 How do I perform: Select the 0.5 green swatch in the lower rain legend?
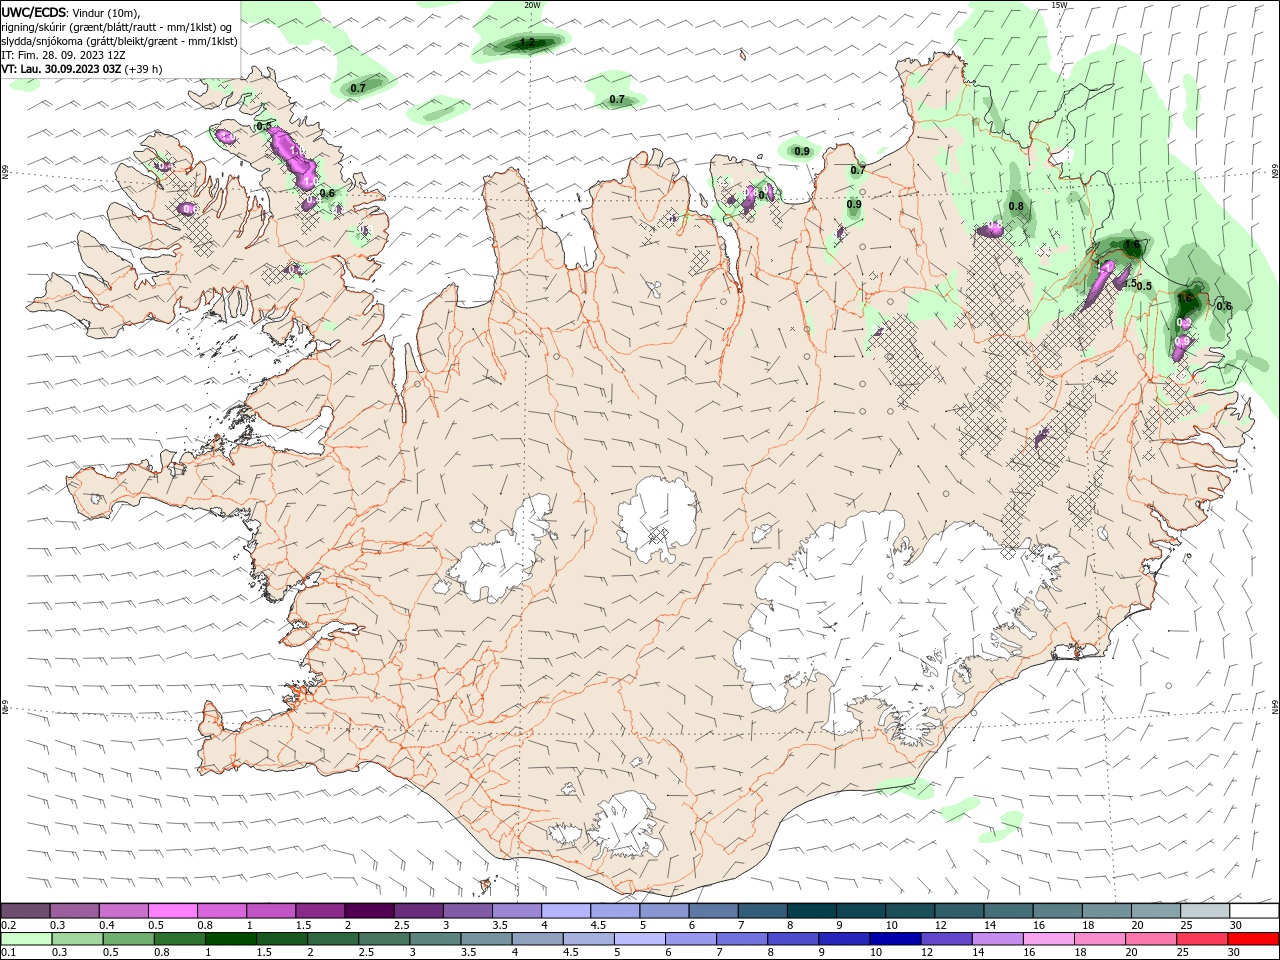(x=129, y=939)
